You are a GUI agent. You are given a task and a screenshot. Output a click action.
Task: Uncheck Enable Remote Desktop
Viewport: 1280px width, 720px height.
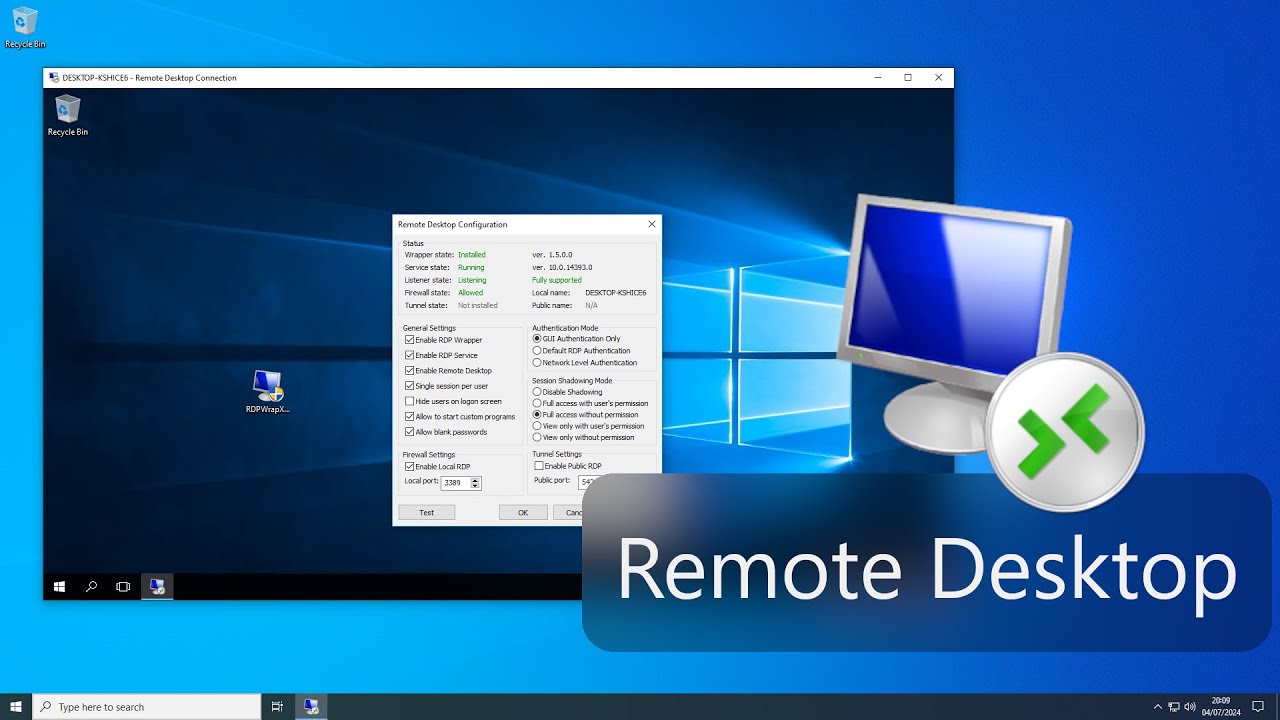pyautogui.click(x=409, y=371)
